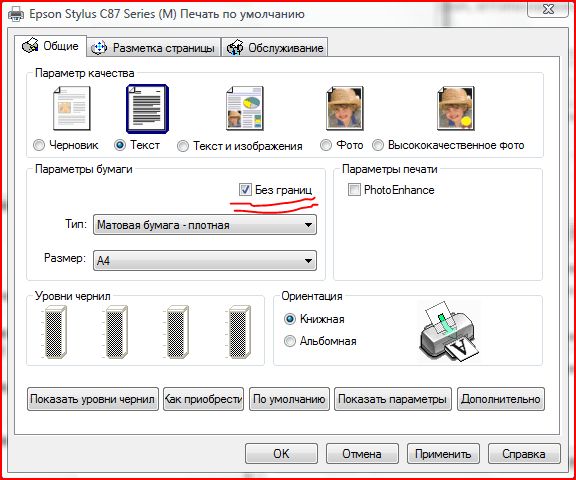Switch to the Разметка страницы tab
Viewport: 576px width, 480px height.
(154, 48)
